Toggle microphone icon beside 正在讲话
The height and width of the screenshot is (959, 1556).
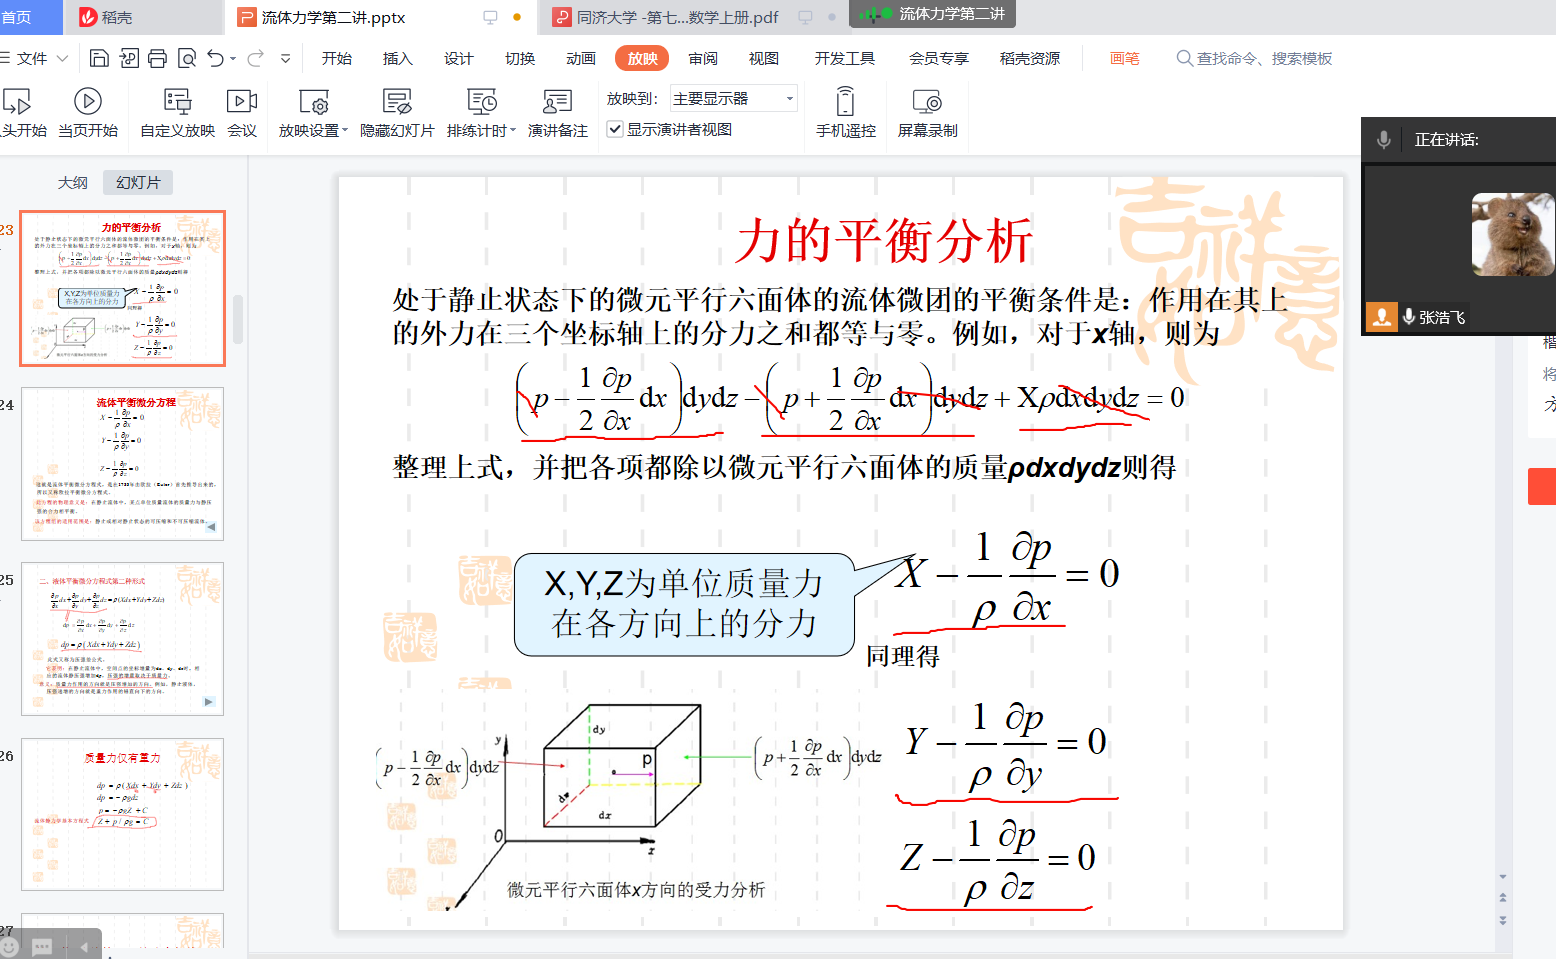[x=1384, y=140]
